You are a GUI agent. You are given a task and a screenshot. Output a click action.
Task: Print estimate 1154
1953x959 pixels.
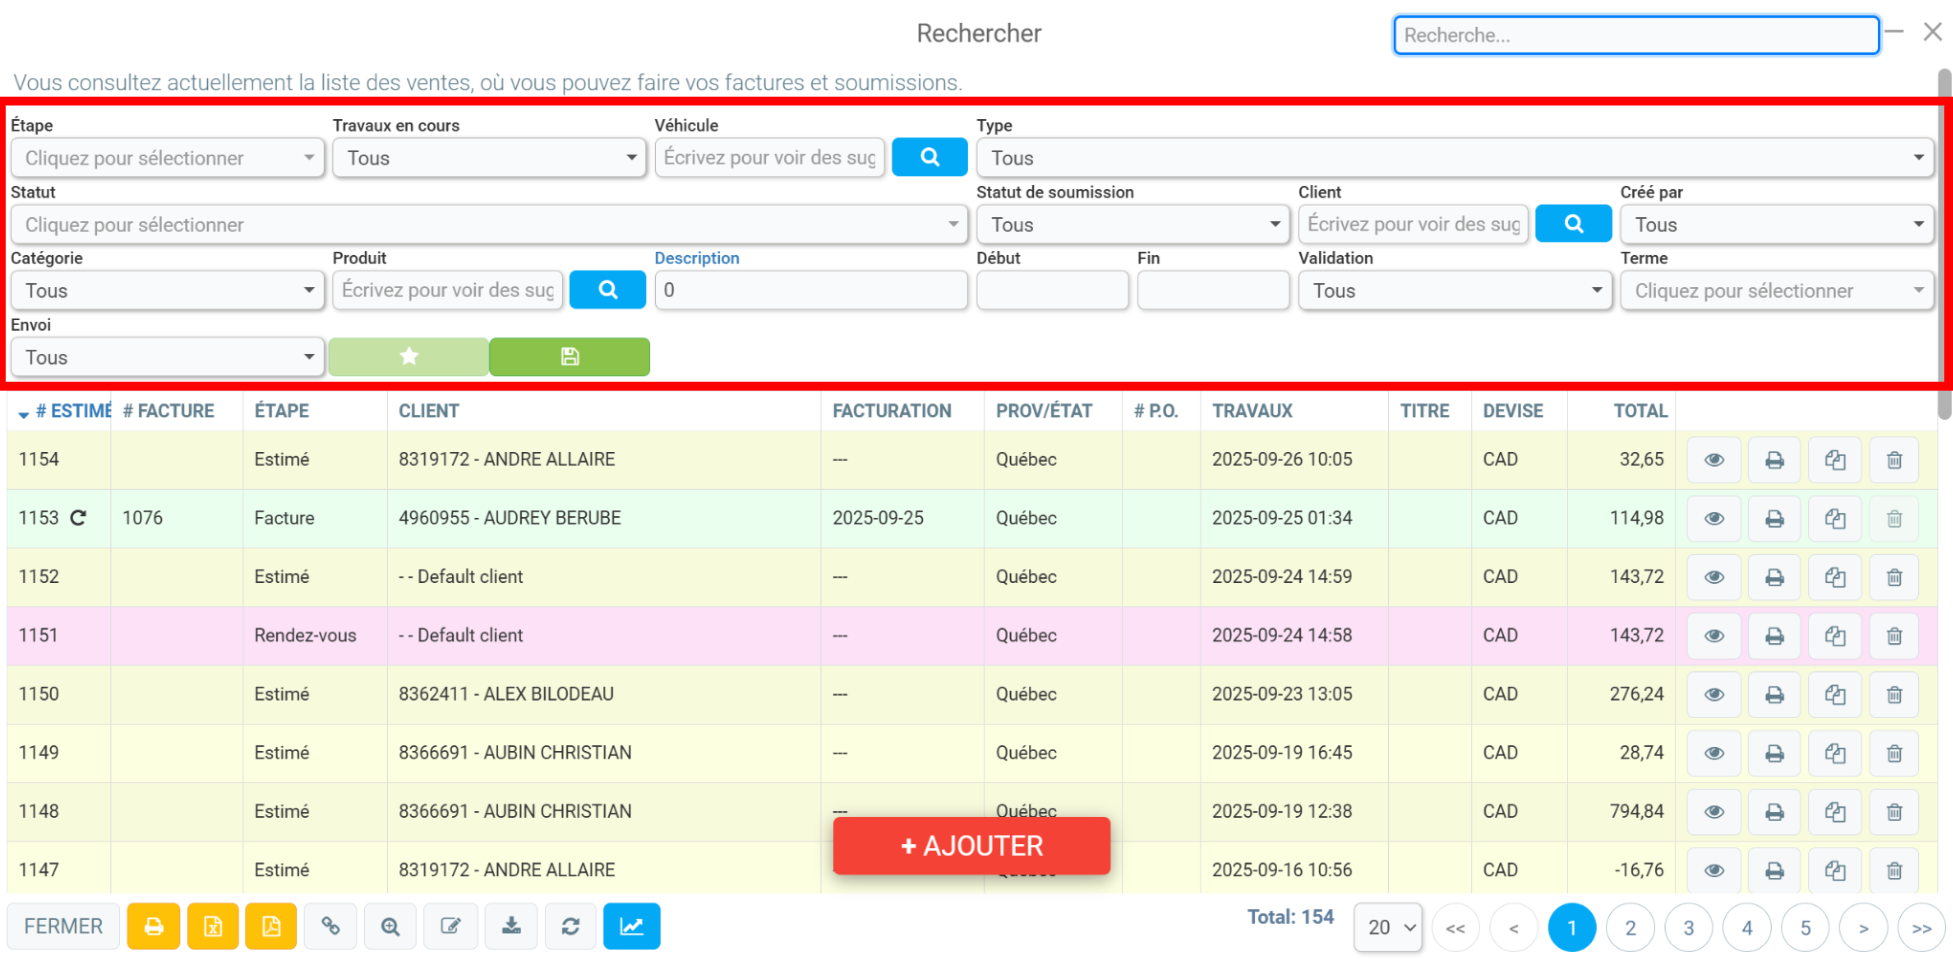coord(1775,460)
